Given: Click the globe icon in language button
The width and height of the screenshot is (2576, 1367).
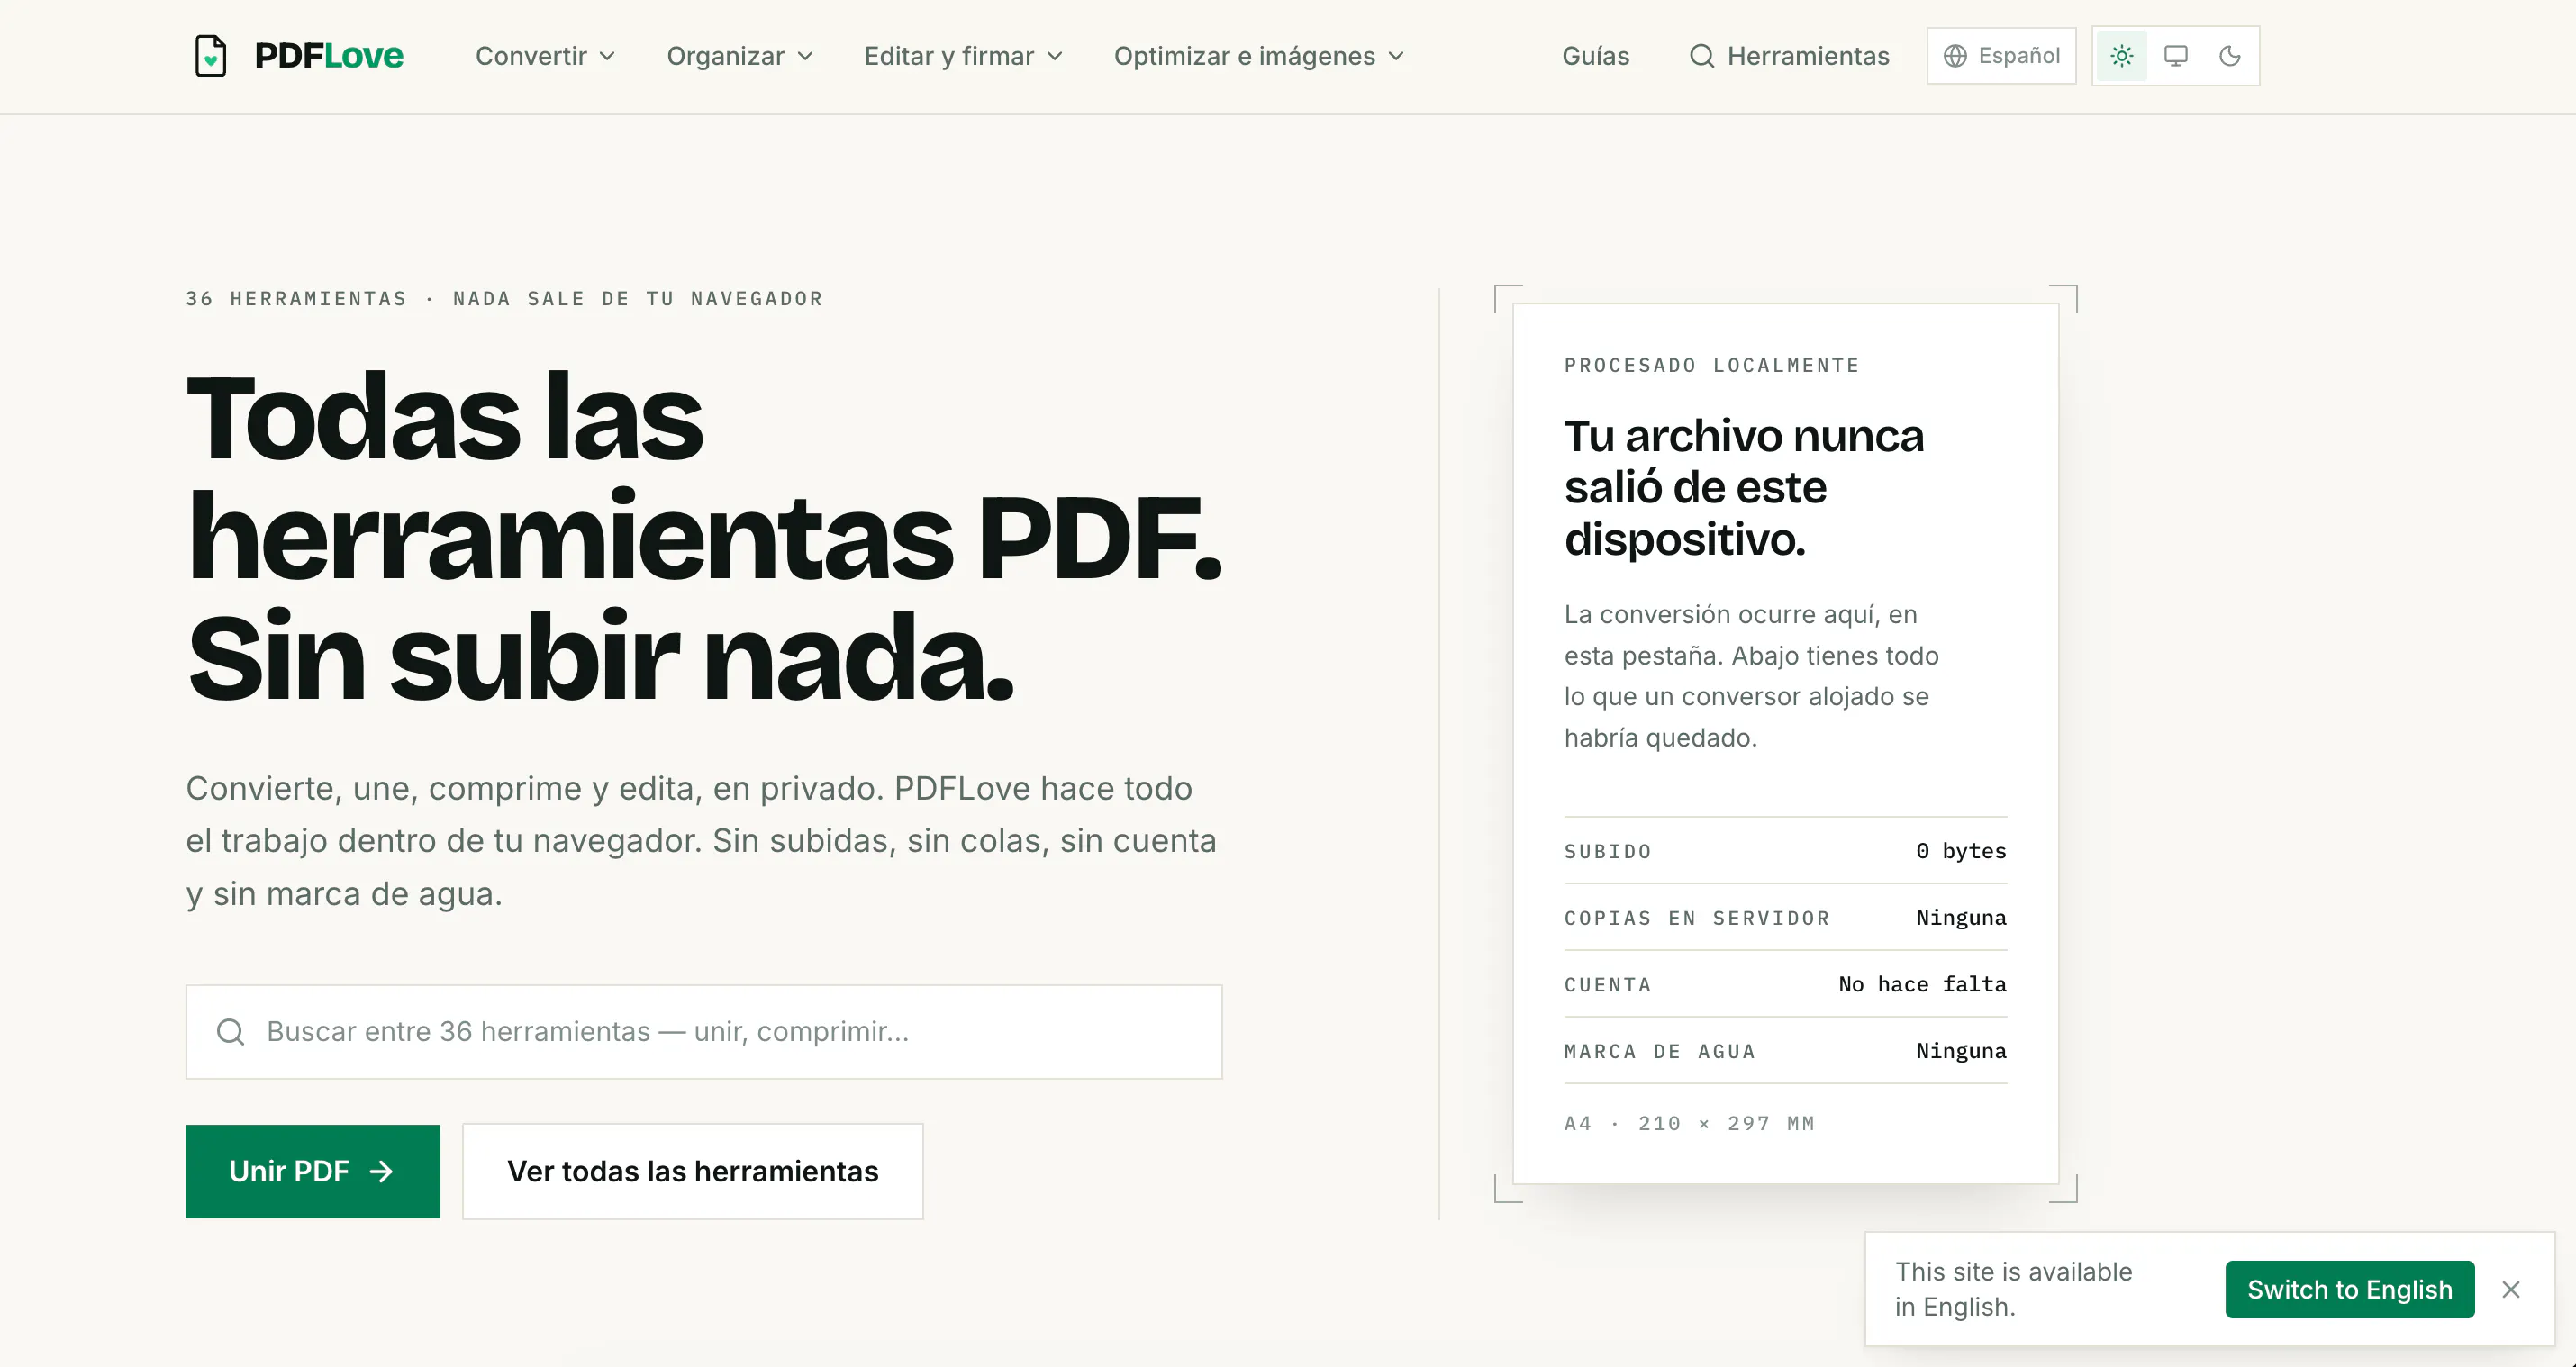Looking at the screenshot, I should pos(1955,56).
